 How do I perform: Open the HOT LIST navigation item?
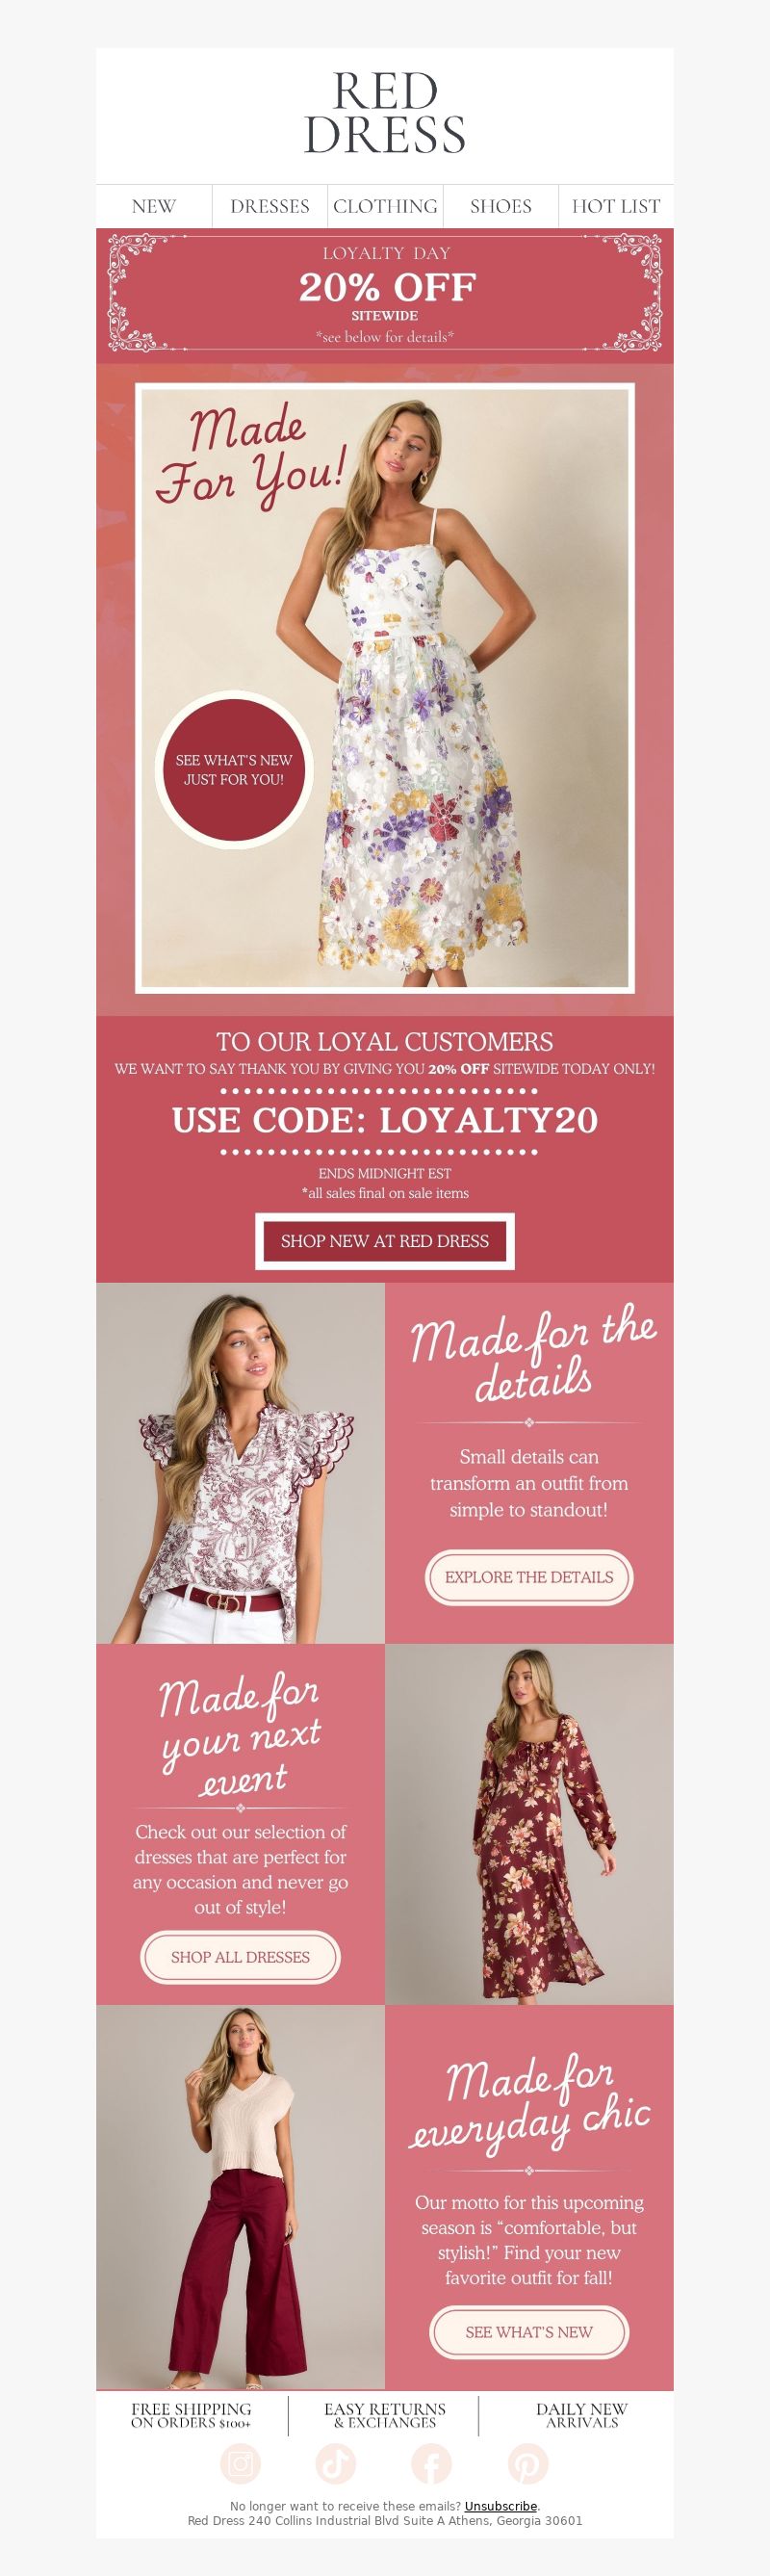point(616,206)
